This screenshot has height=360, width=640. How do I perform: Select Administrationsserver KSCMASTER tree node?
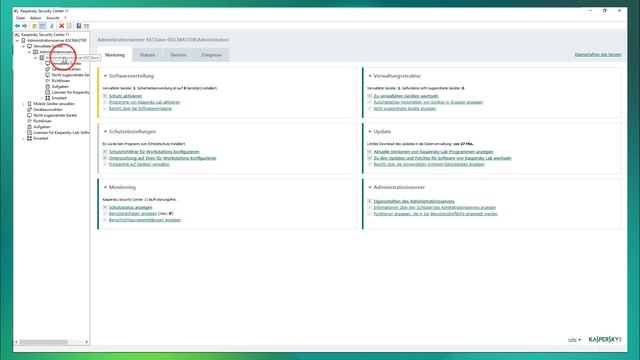pos(57,40)
